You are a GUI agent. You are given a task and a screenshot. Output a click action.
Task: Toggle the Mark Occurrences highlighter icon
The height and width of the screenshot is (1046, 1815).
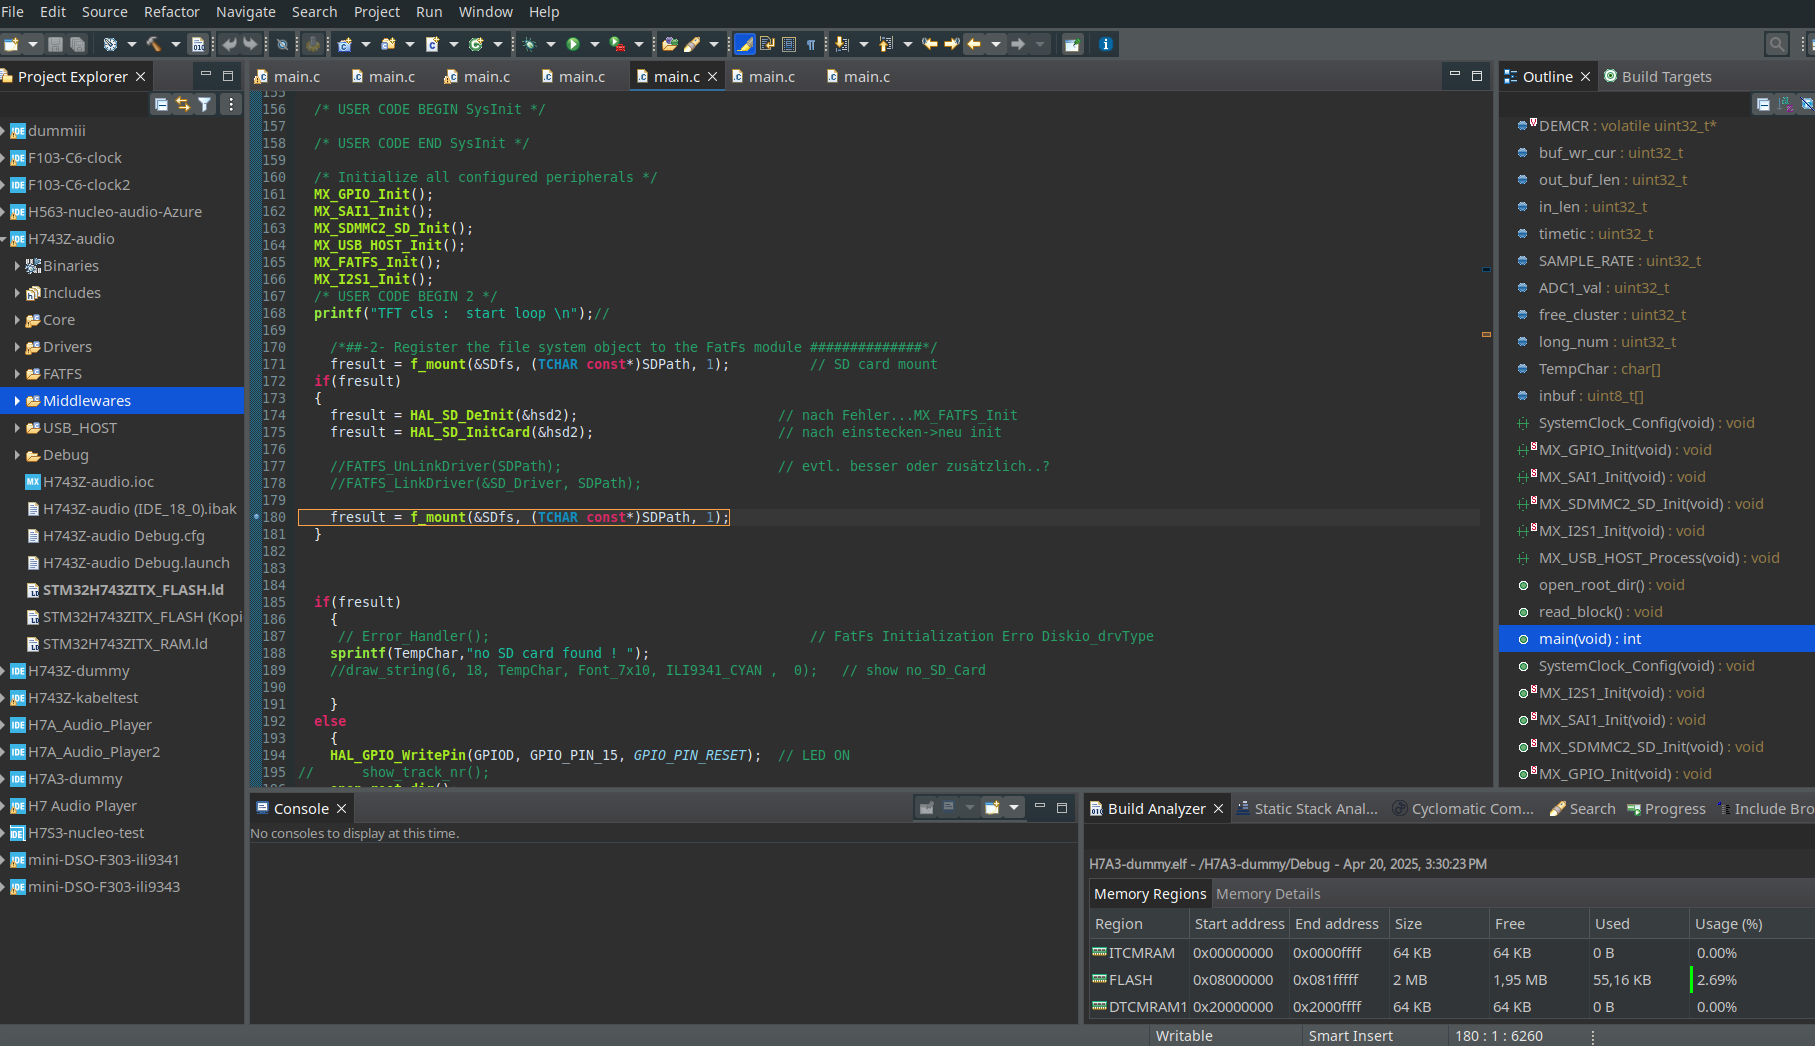click(744, 44)
